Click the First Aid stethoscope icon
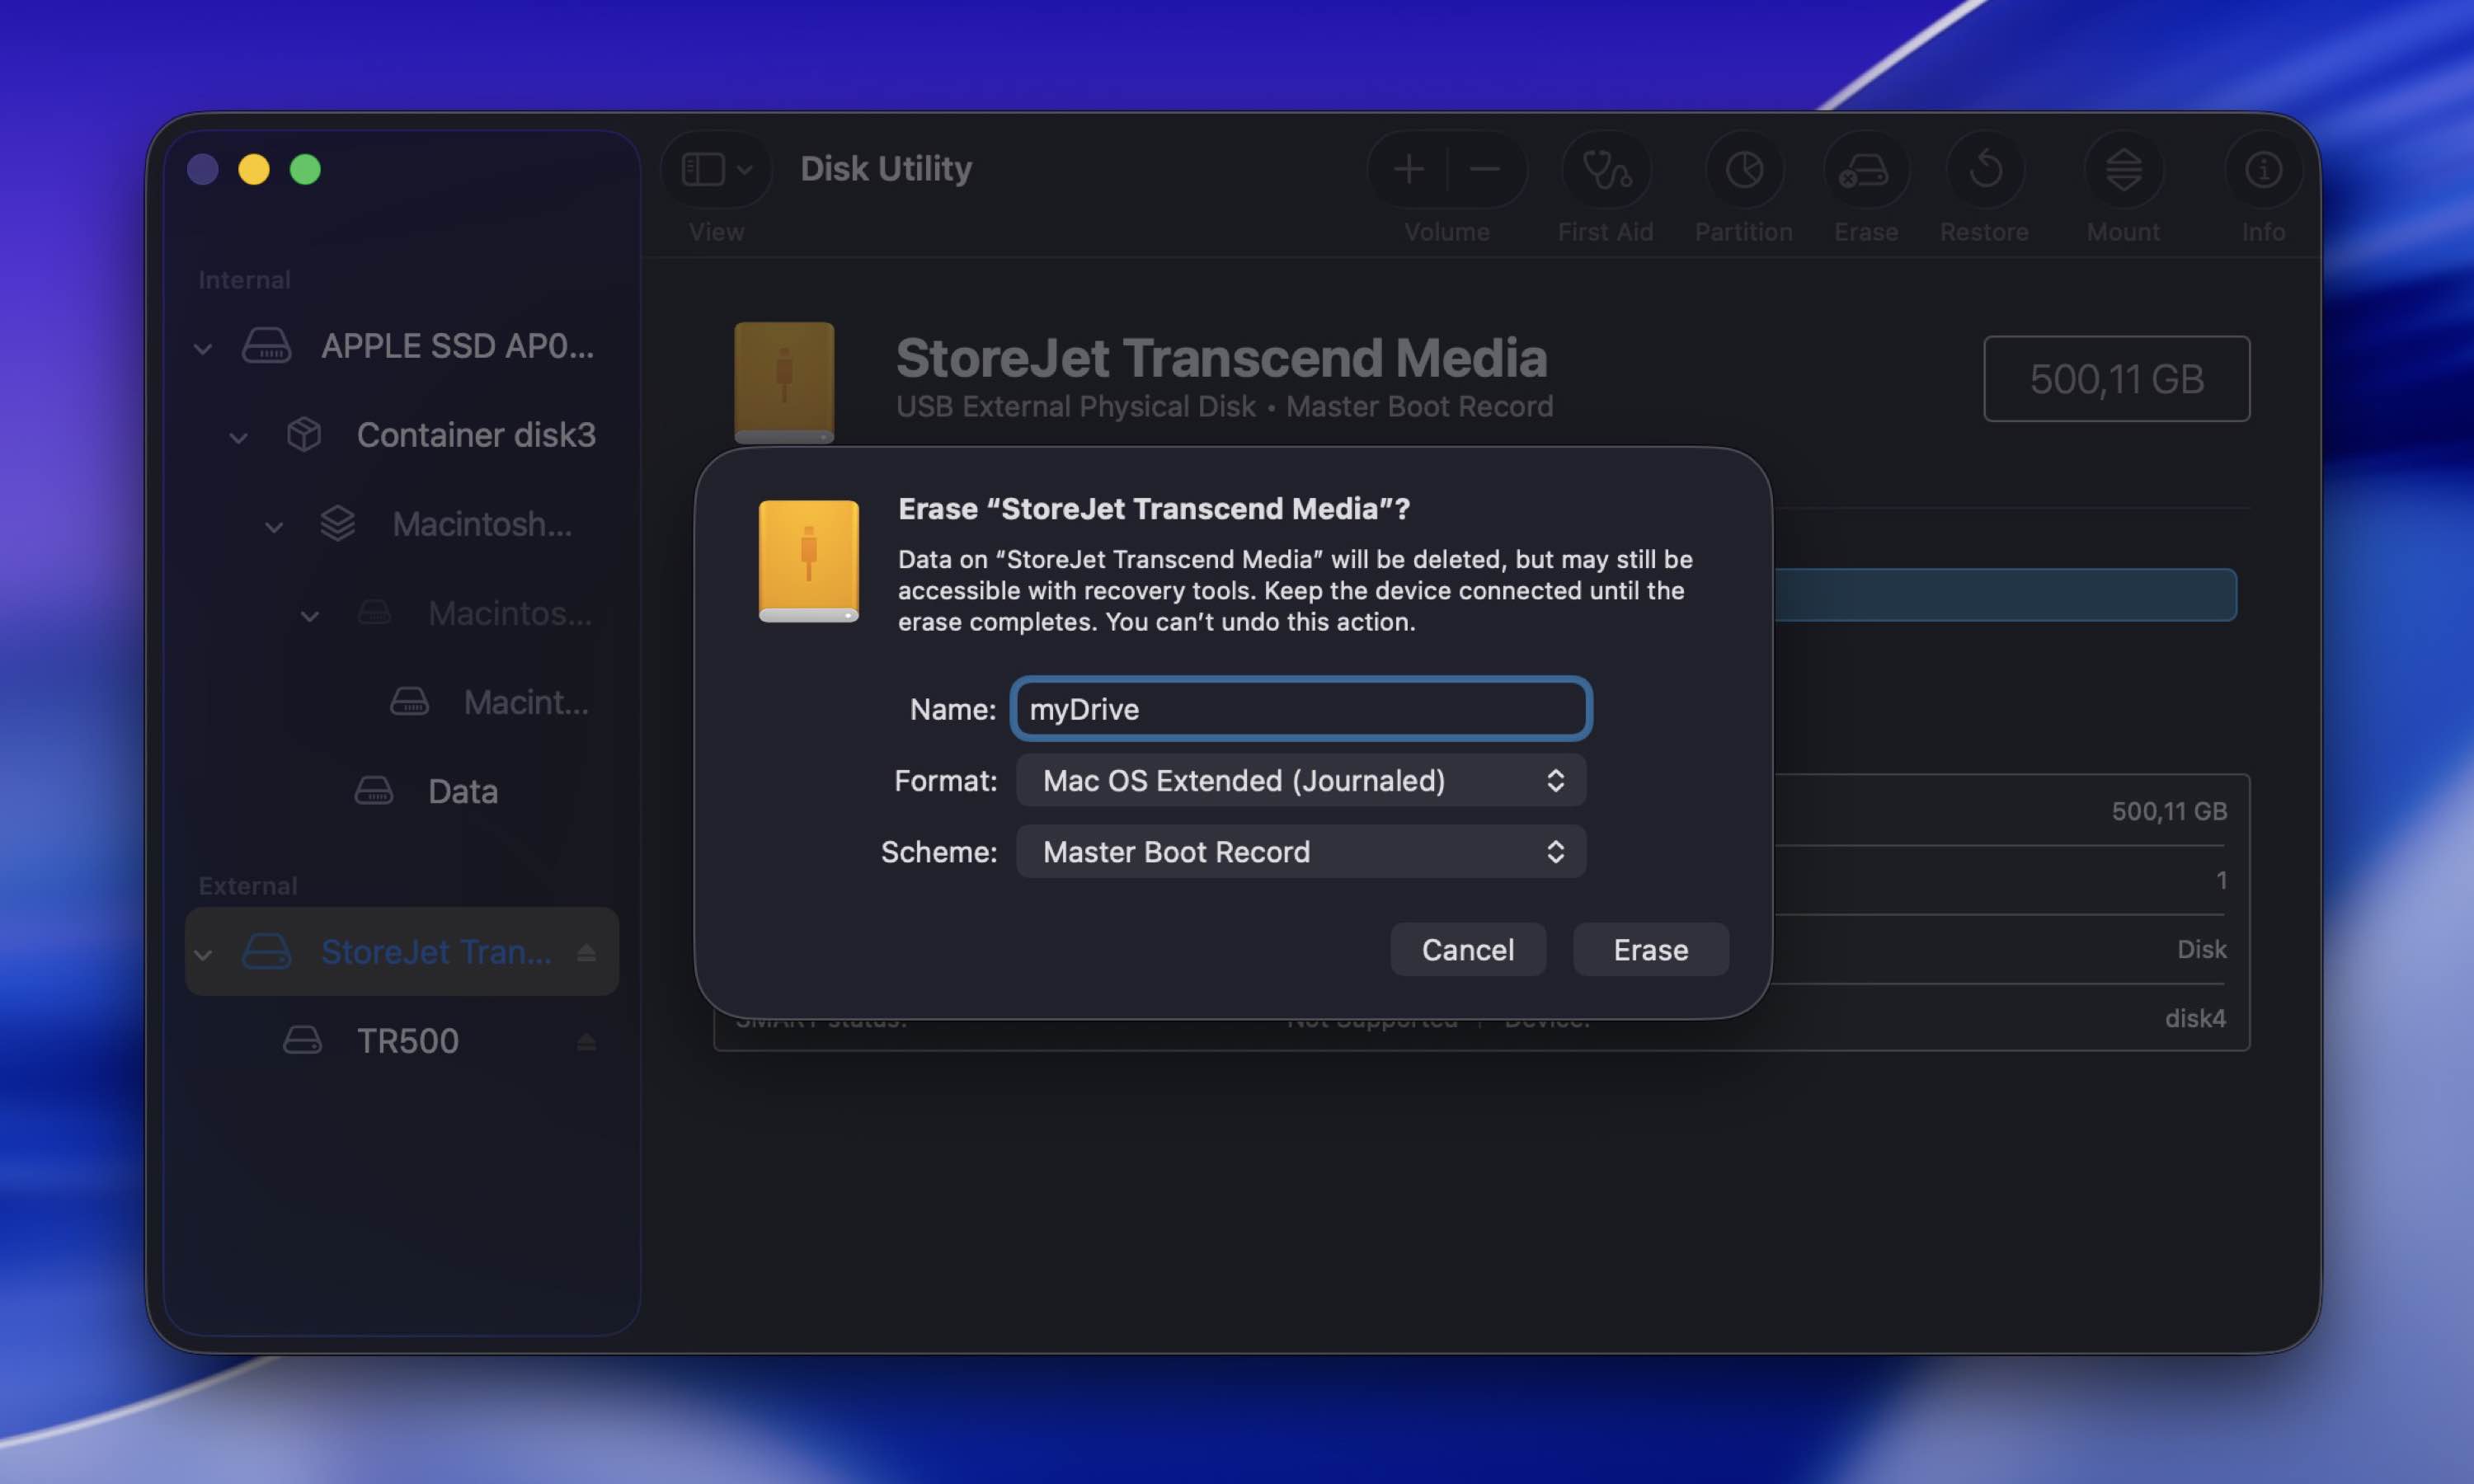The width and height of the screenshot is (2474, 1484). pos(1606,169)
